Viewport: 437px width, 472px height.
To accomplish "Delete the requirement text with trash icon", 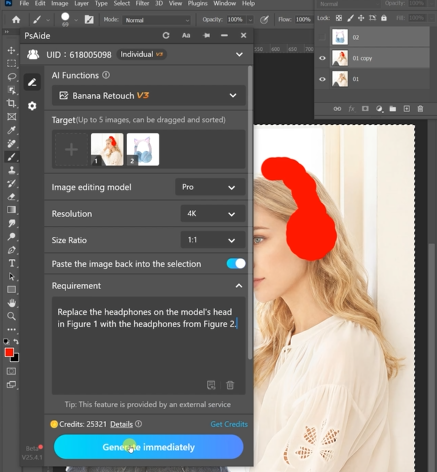I will [x=230, y=385].
